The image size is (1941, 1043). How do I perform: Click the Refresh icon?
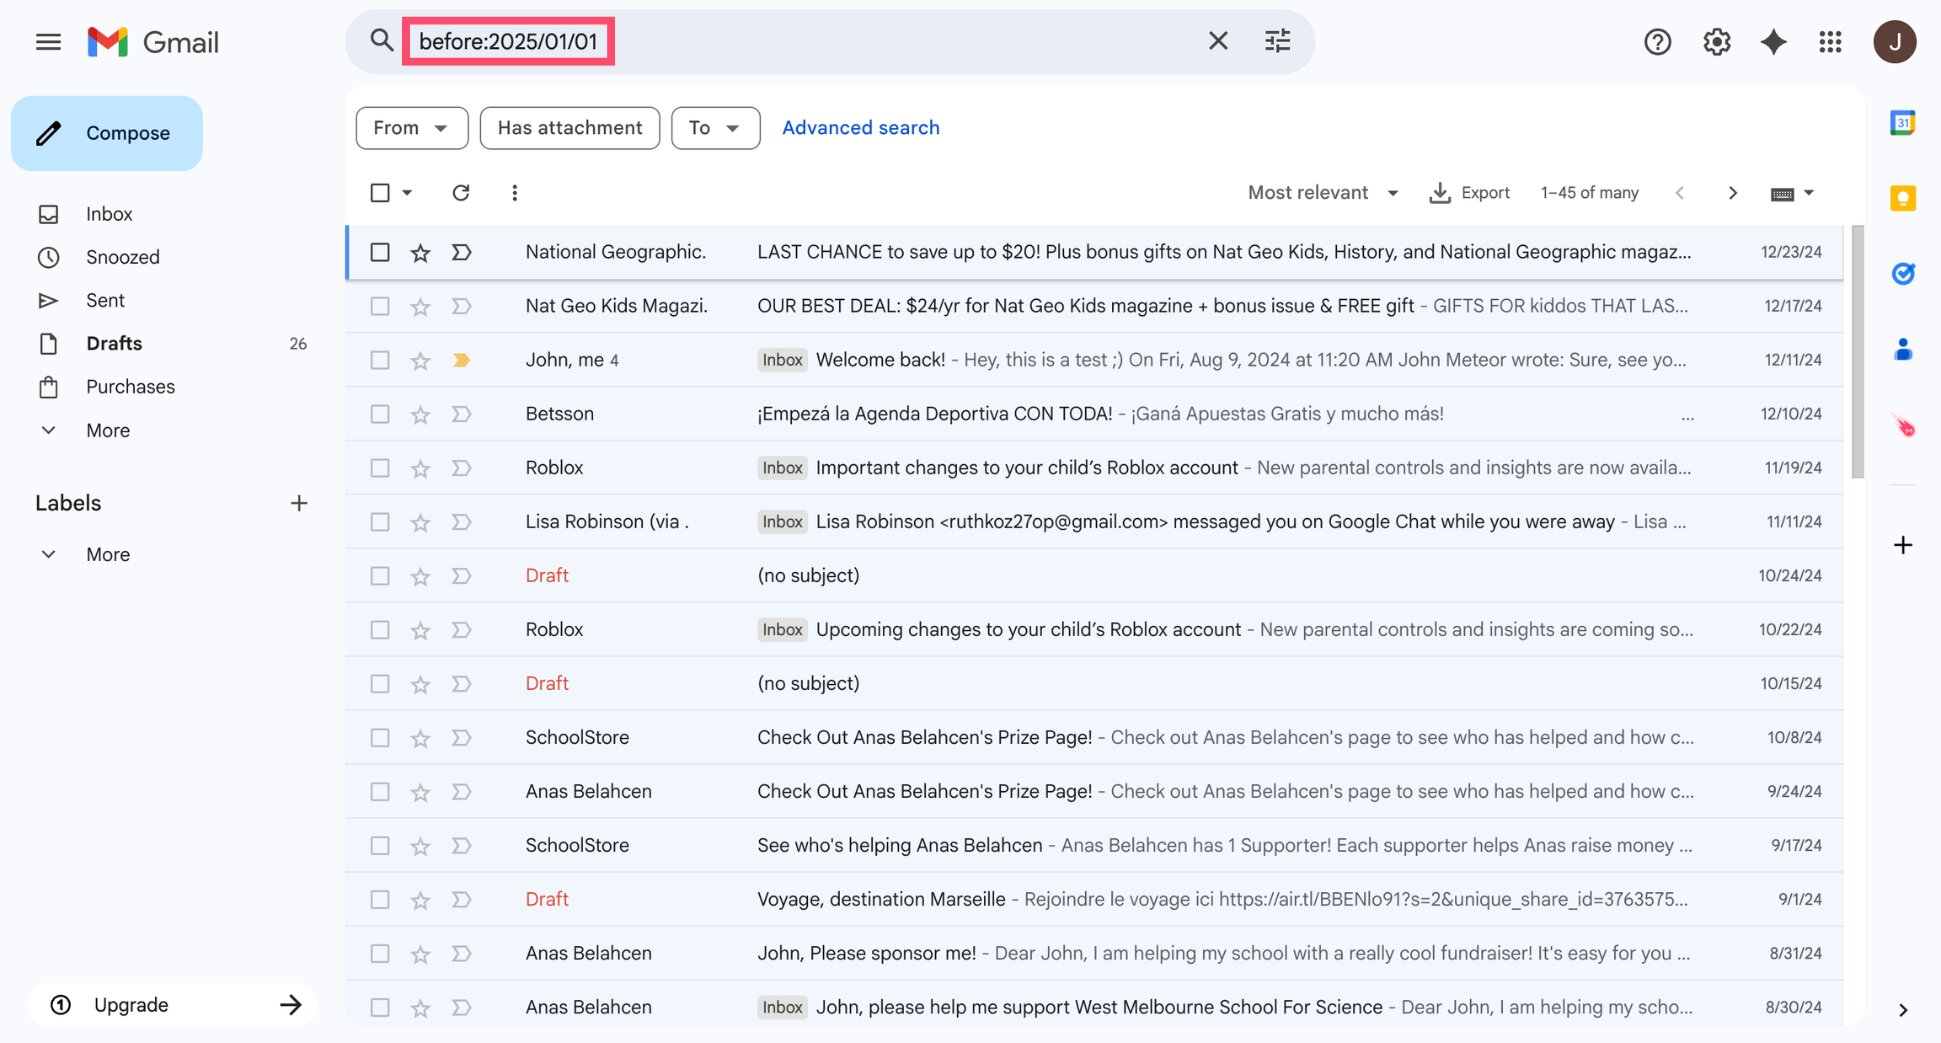coord(460,192)
